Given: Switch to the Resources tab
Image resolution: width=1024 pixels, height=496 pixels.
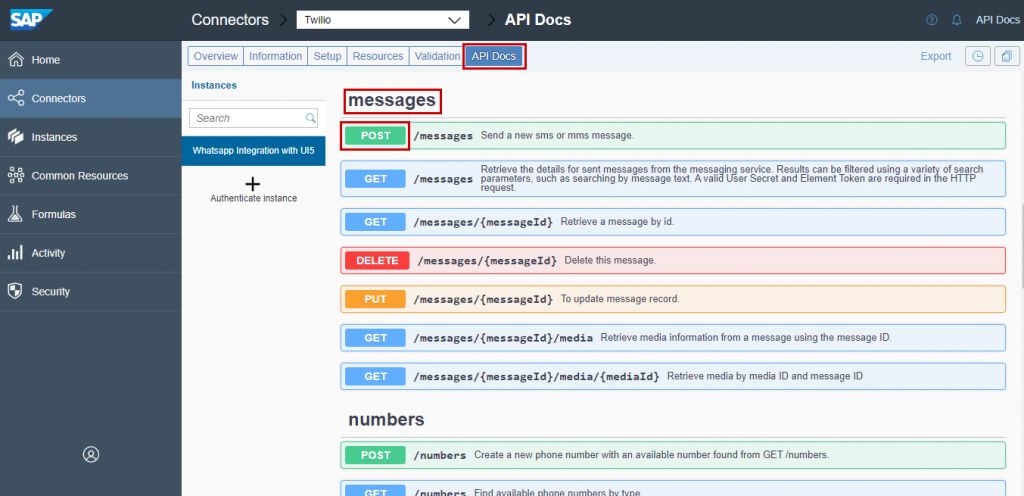Looking at the screenshot, I should (378, 56).
